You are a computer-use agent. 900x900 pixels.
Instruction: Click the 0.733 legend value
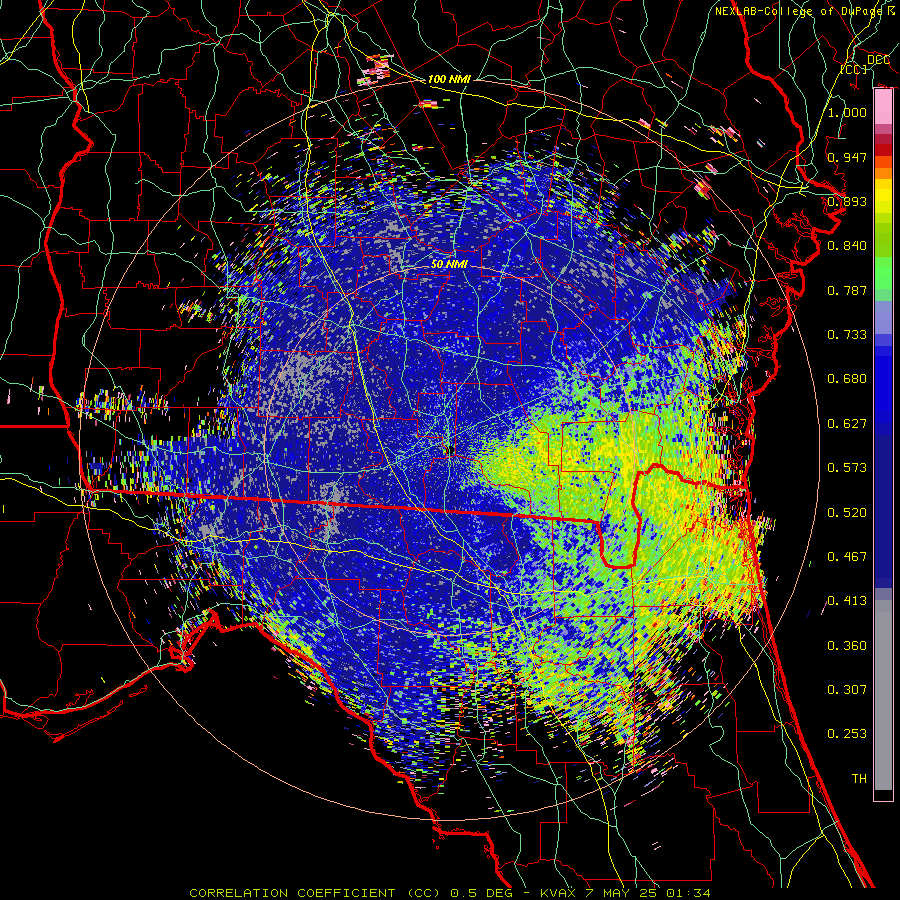[847, 335]
